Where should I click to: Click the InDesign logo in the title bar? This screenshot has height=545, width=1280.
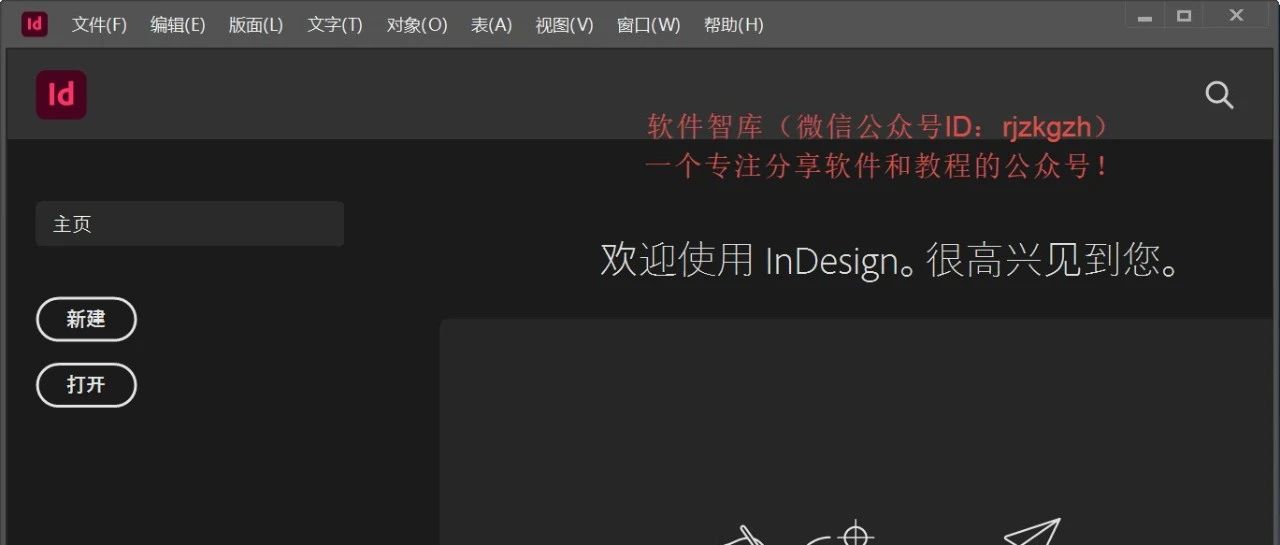pos(35,24)
